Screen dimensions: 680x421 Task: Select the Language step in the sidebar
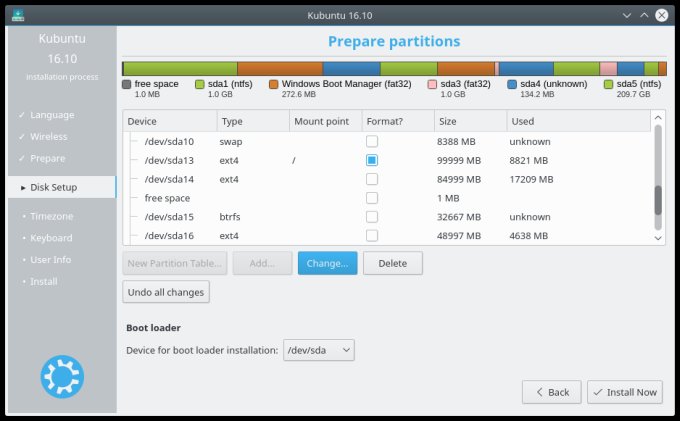coord(52,115)
